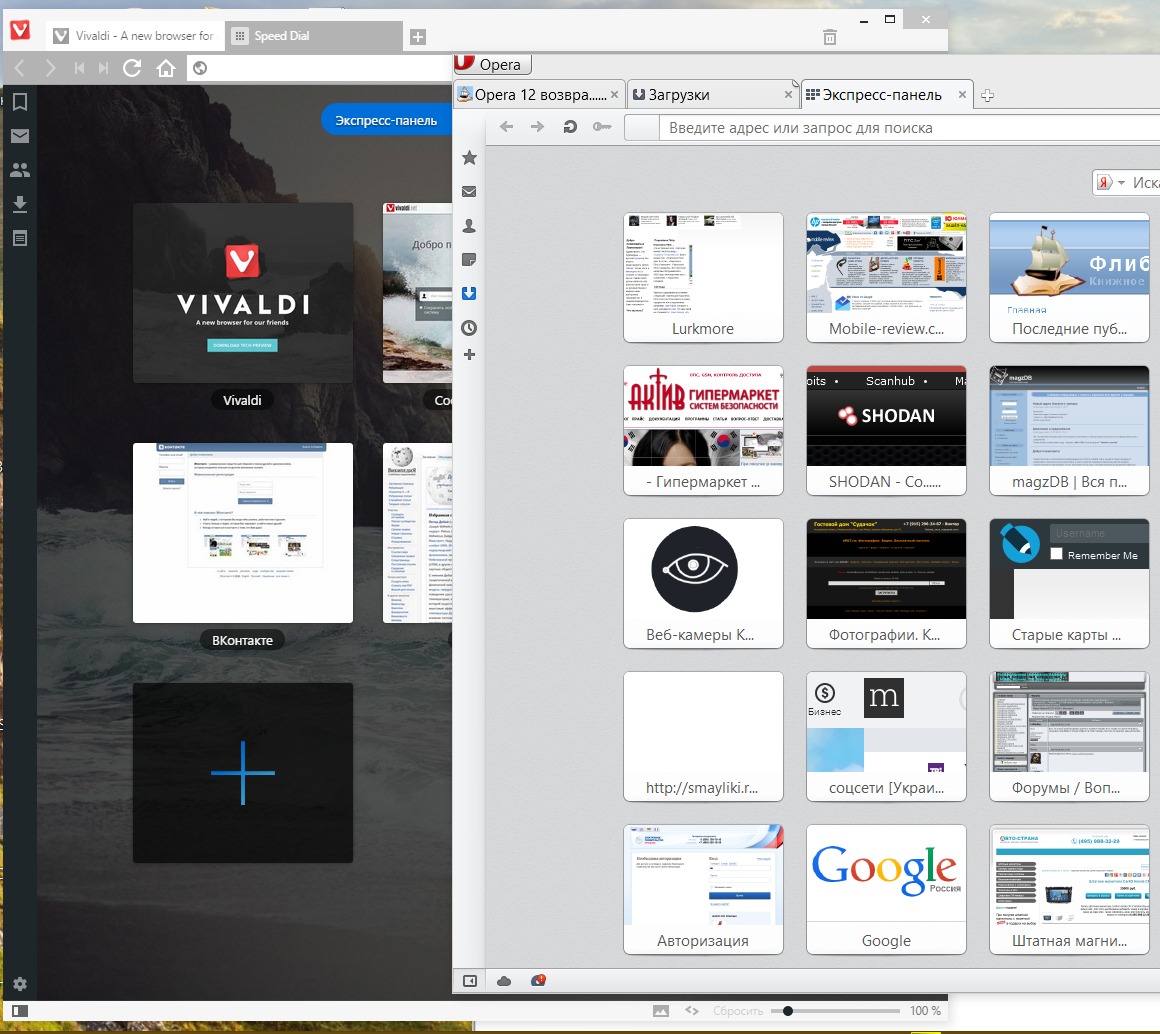Click Opera Link cloud icon

coord(504,981)
